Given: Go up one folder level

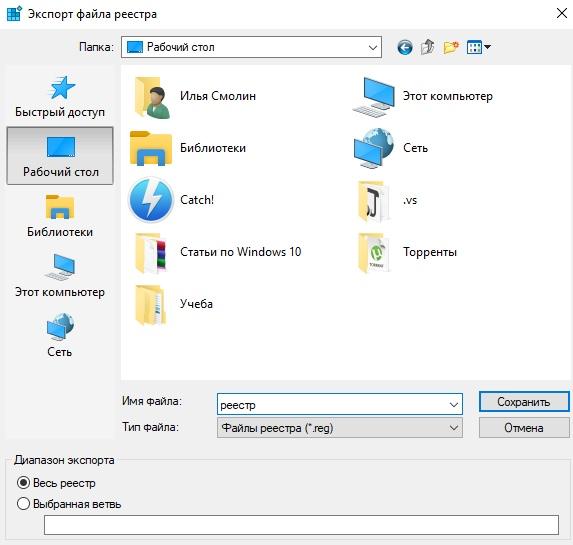Looking at the screenshot, I should coord(428,48).
